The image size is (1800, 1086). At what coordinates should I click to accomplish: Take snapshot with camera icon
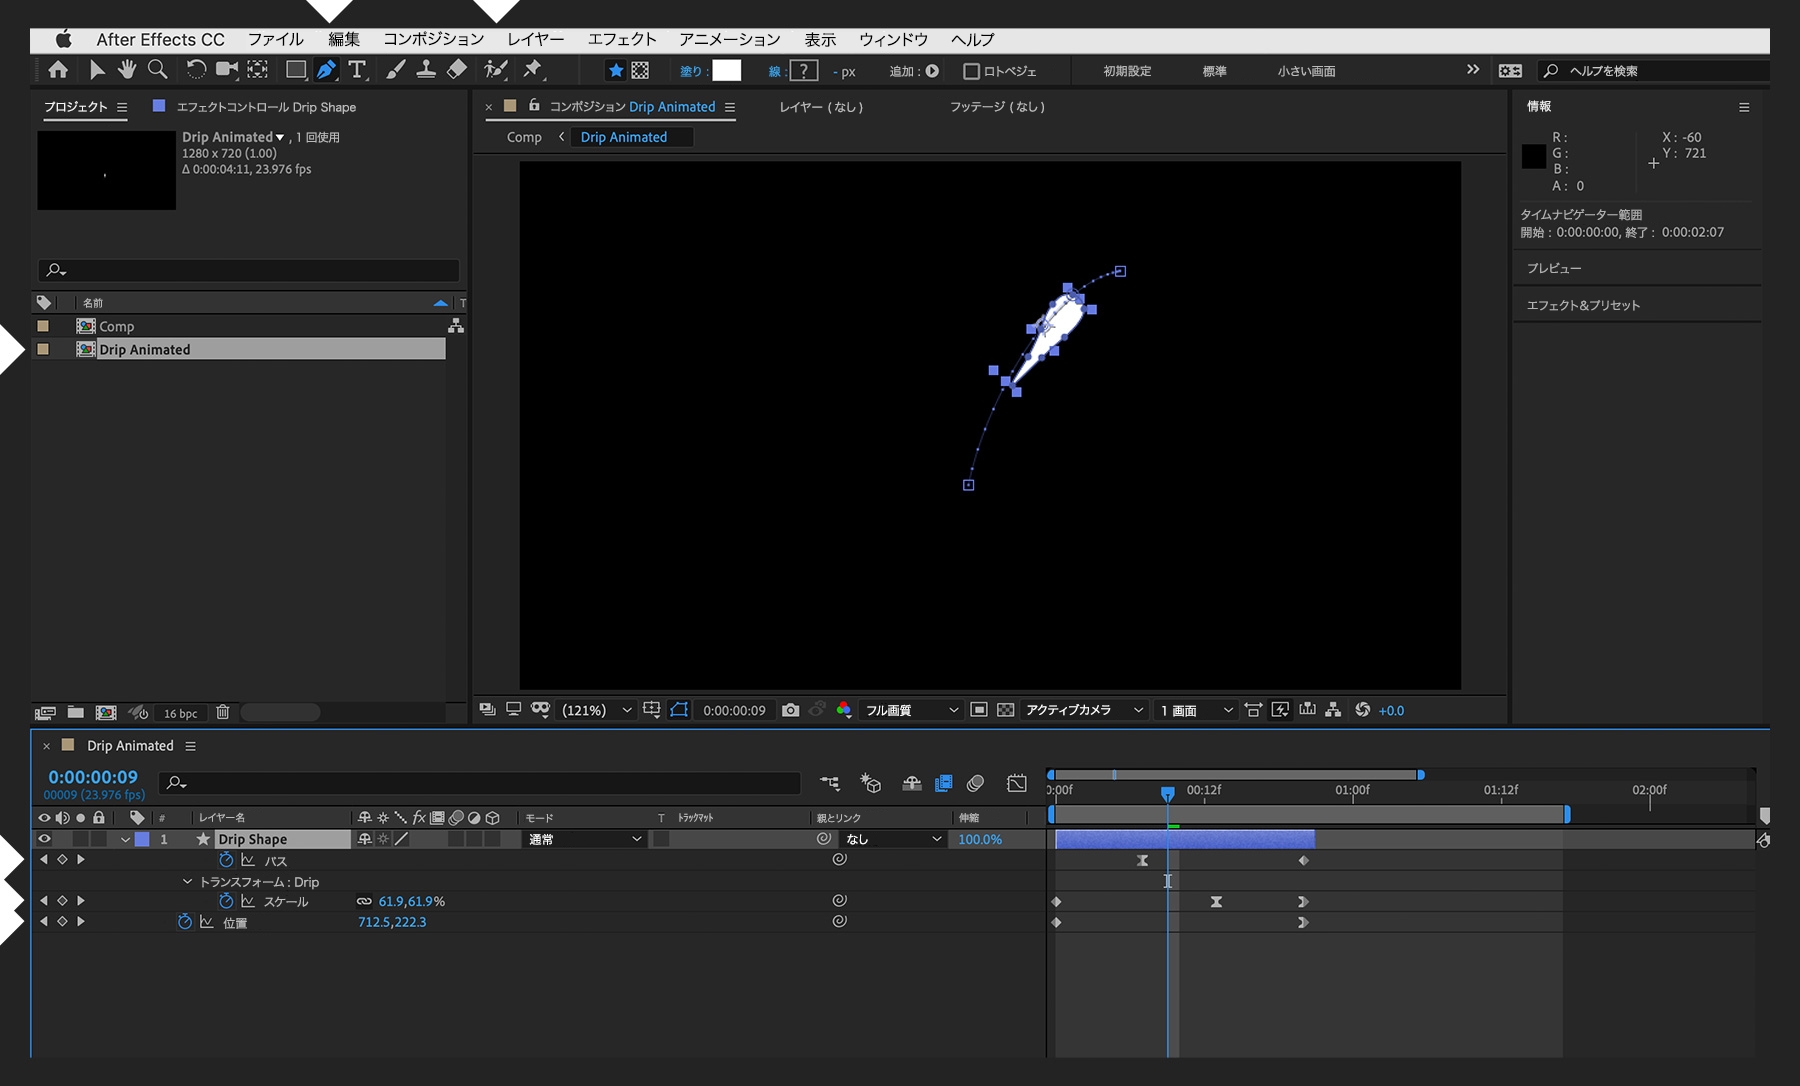(790, 710)
